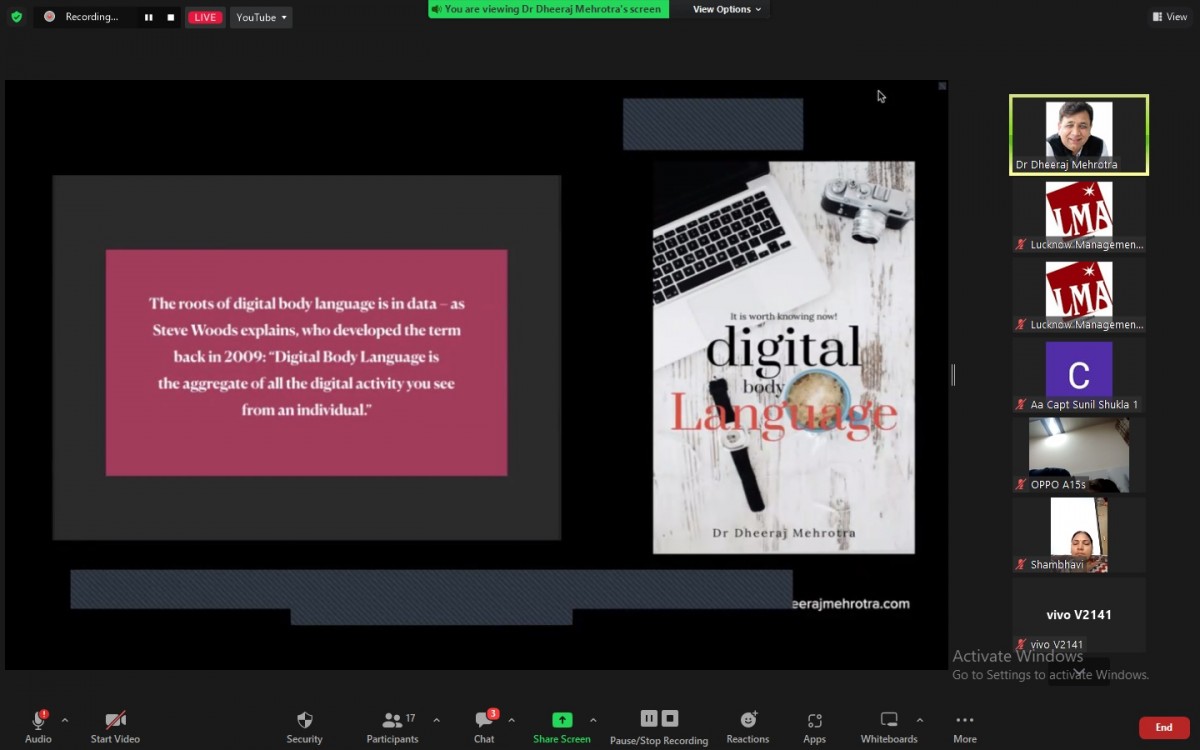
Task: Click the green encryption shield icon
Action: click(x=16, y=17)
